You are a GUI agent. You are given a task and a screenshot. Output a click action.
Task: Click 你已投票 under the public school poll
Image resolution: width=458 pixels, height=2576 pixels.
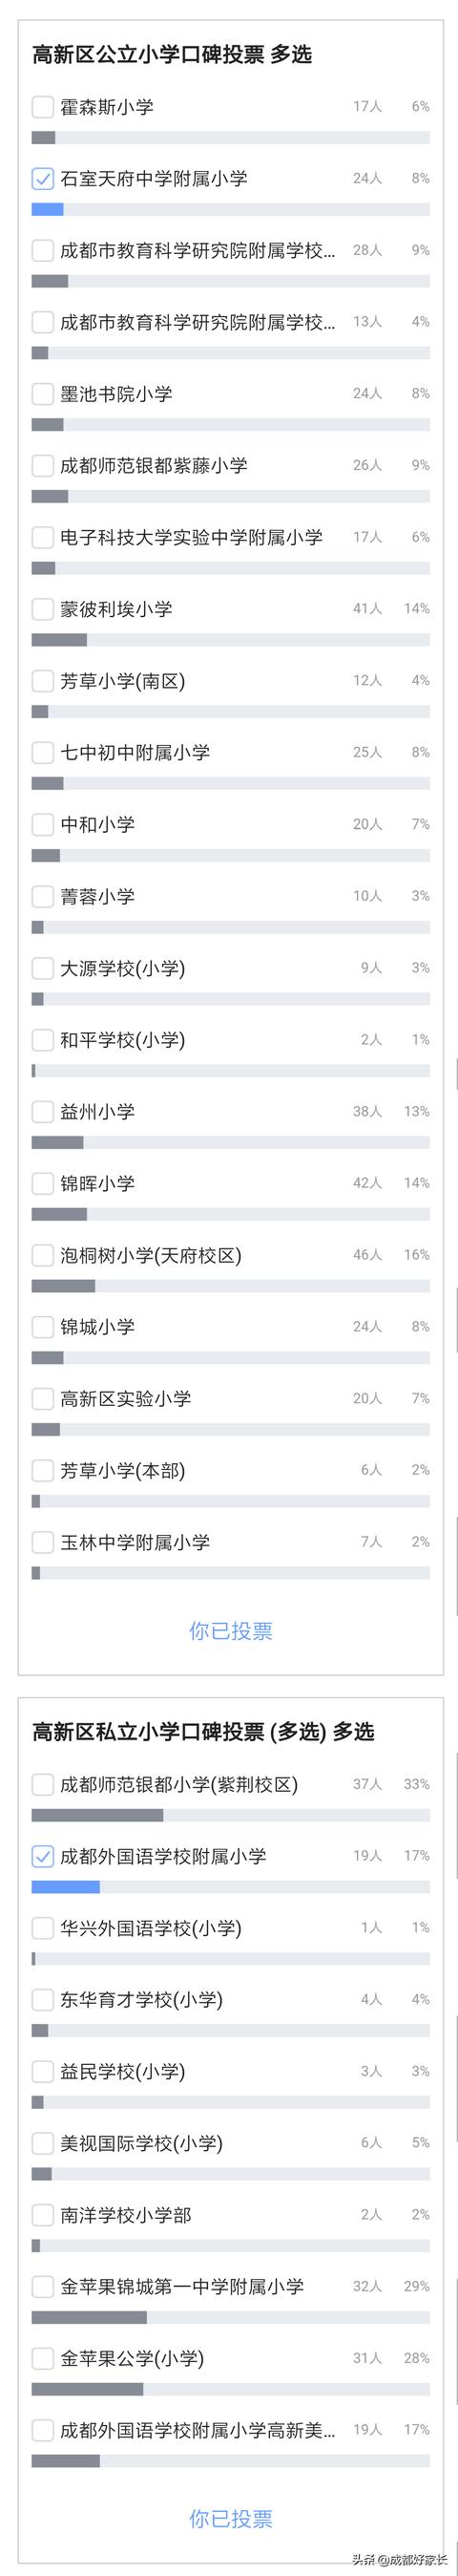coord(231,1631)
